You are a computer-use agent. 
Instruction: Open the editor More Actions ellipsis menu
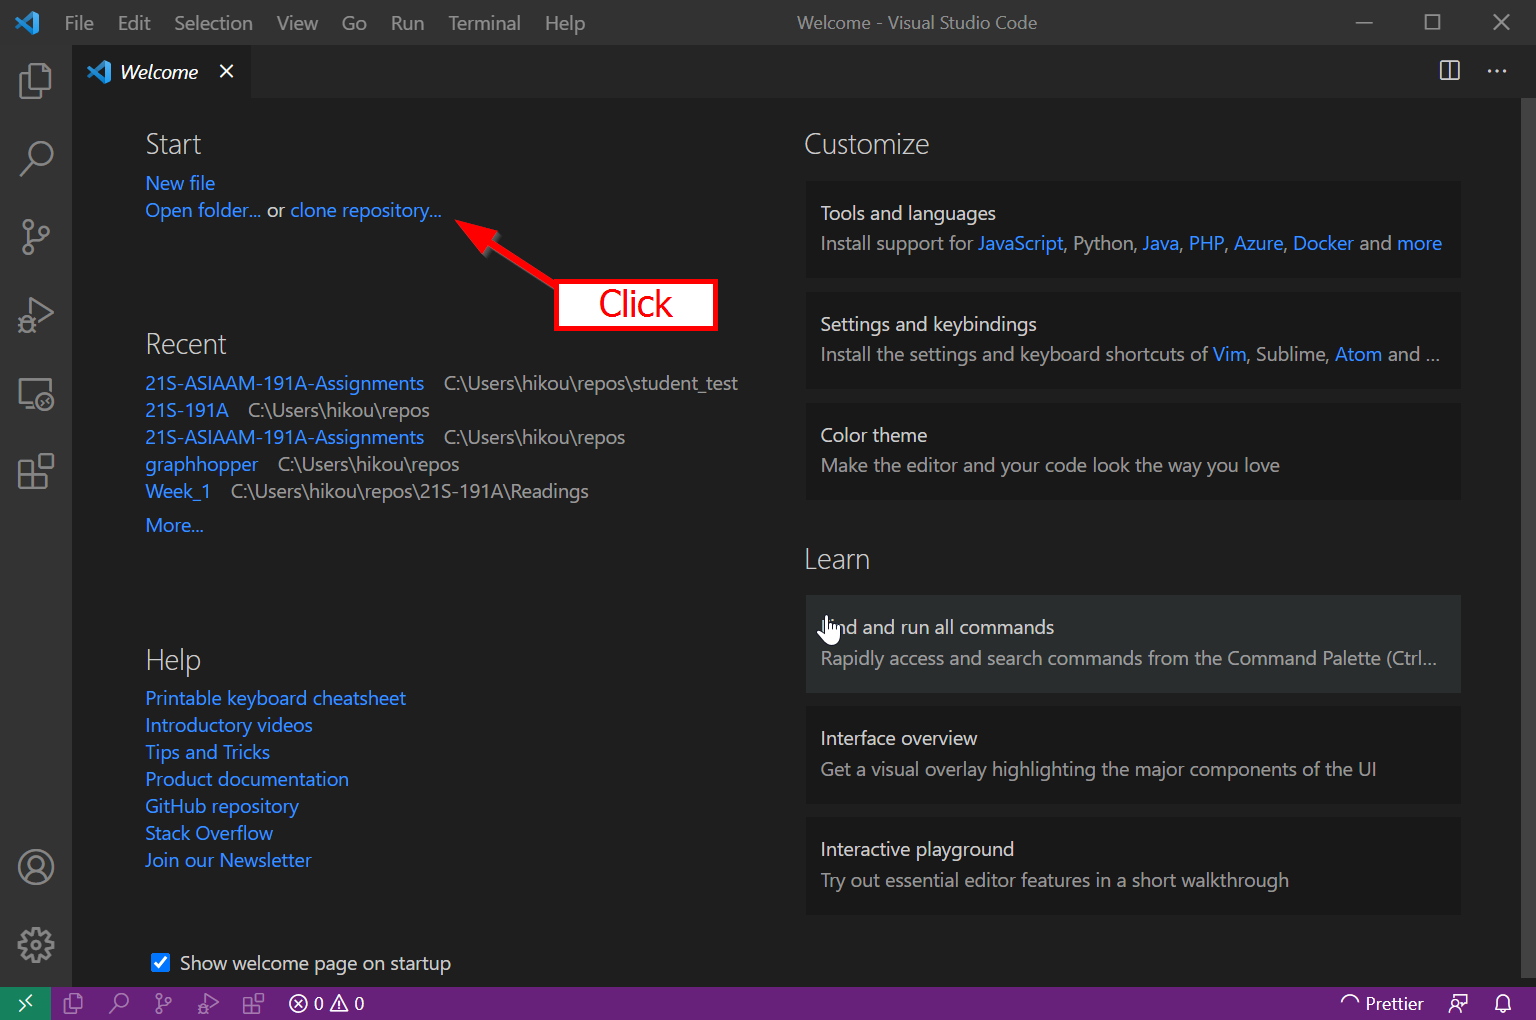[1496, 71]
